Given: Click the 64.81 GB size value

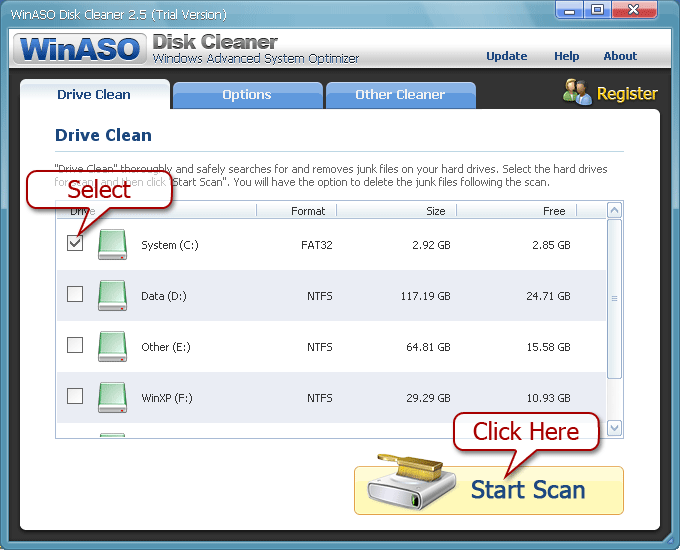Looking at the screenshot, I should pos(428,347).
